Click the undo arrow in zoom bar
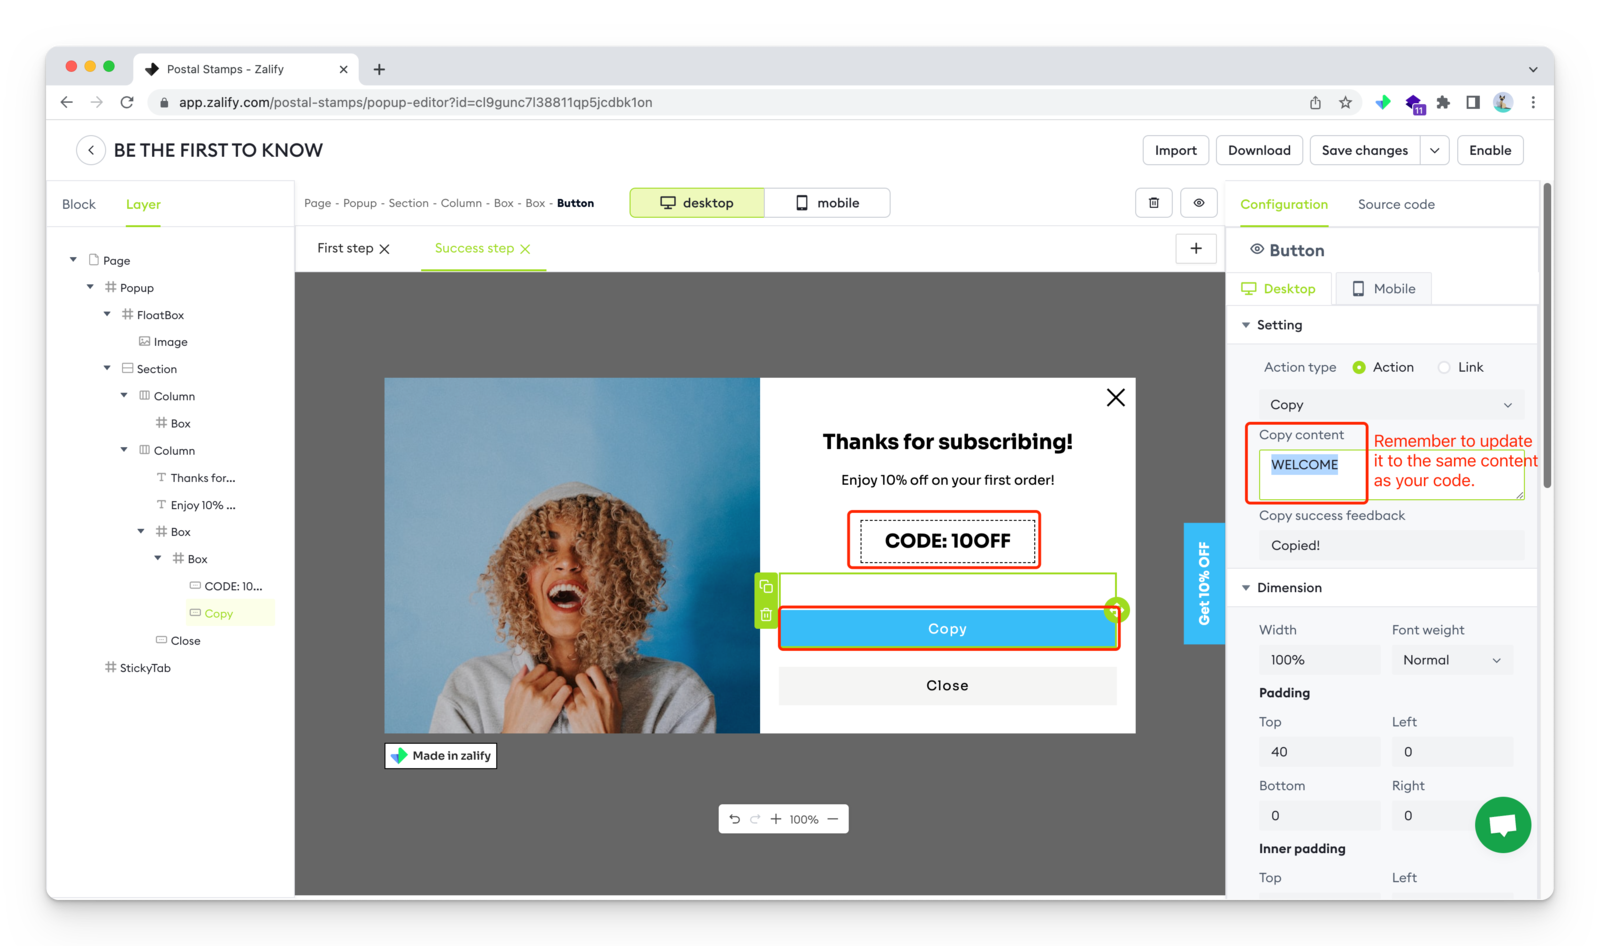 tap(735, 819)
